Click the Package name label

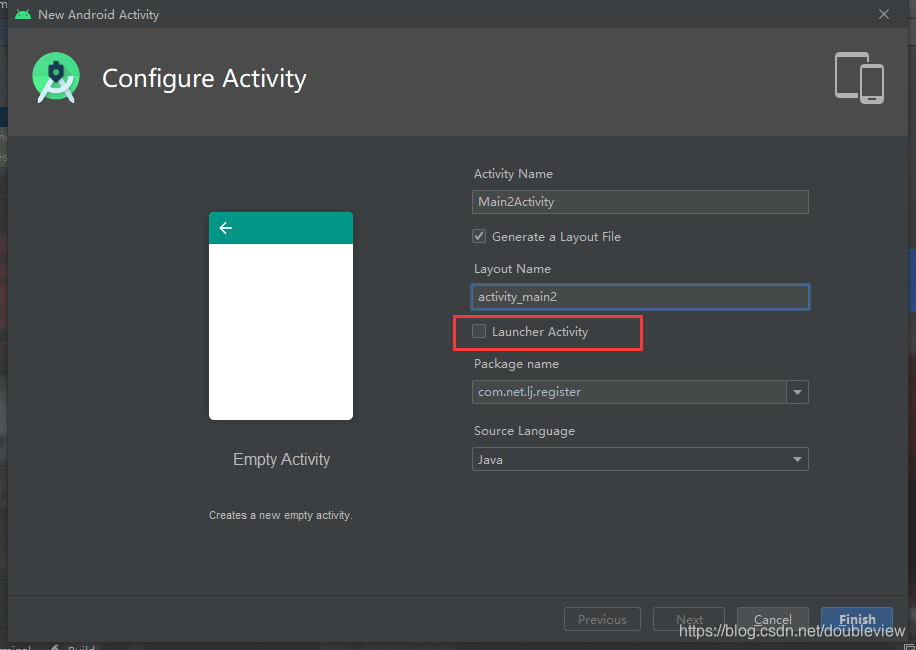516,364
